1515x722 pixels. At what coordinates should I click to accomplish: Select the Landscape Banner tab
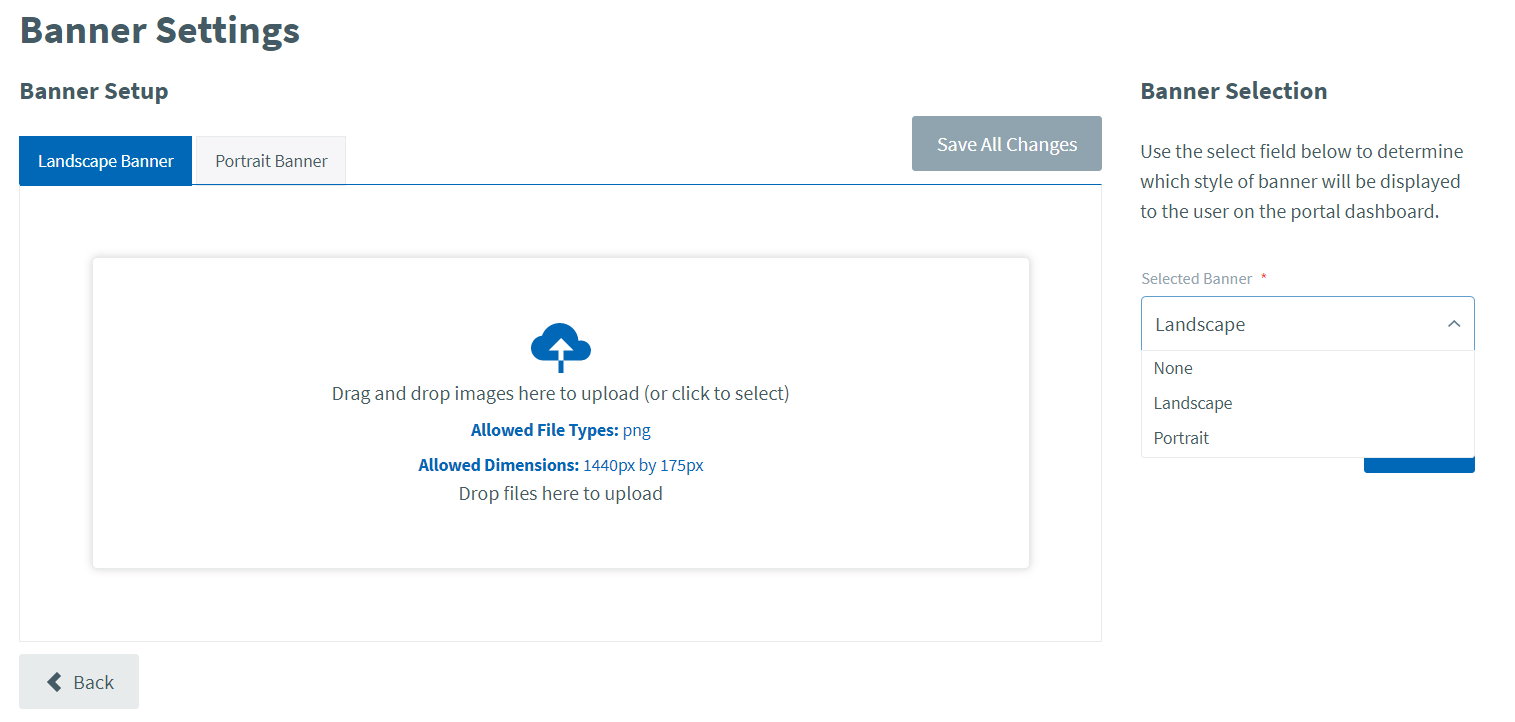(106, 161)
